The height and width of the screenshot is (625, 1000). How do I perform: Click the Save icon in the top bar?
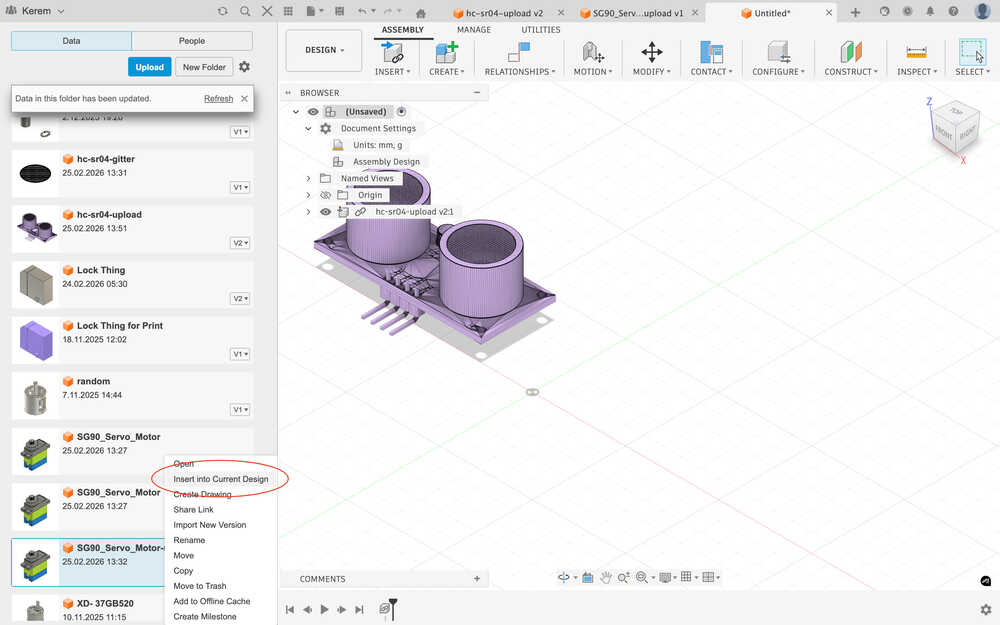[x=339, y=11]
